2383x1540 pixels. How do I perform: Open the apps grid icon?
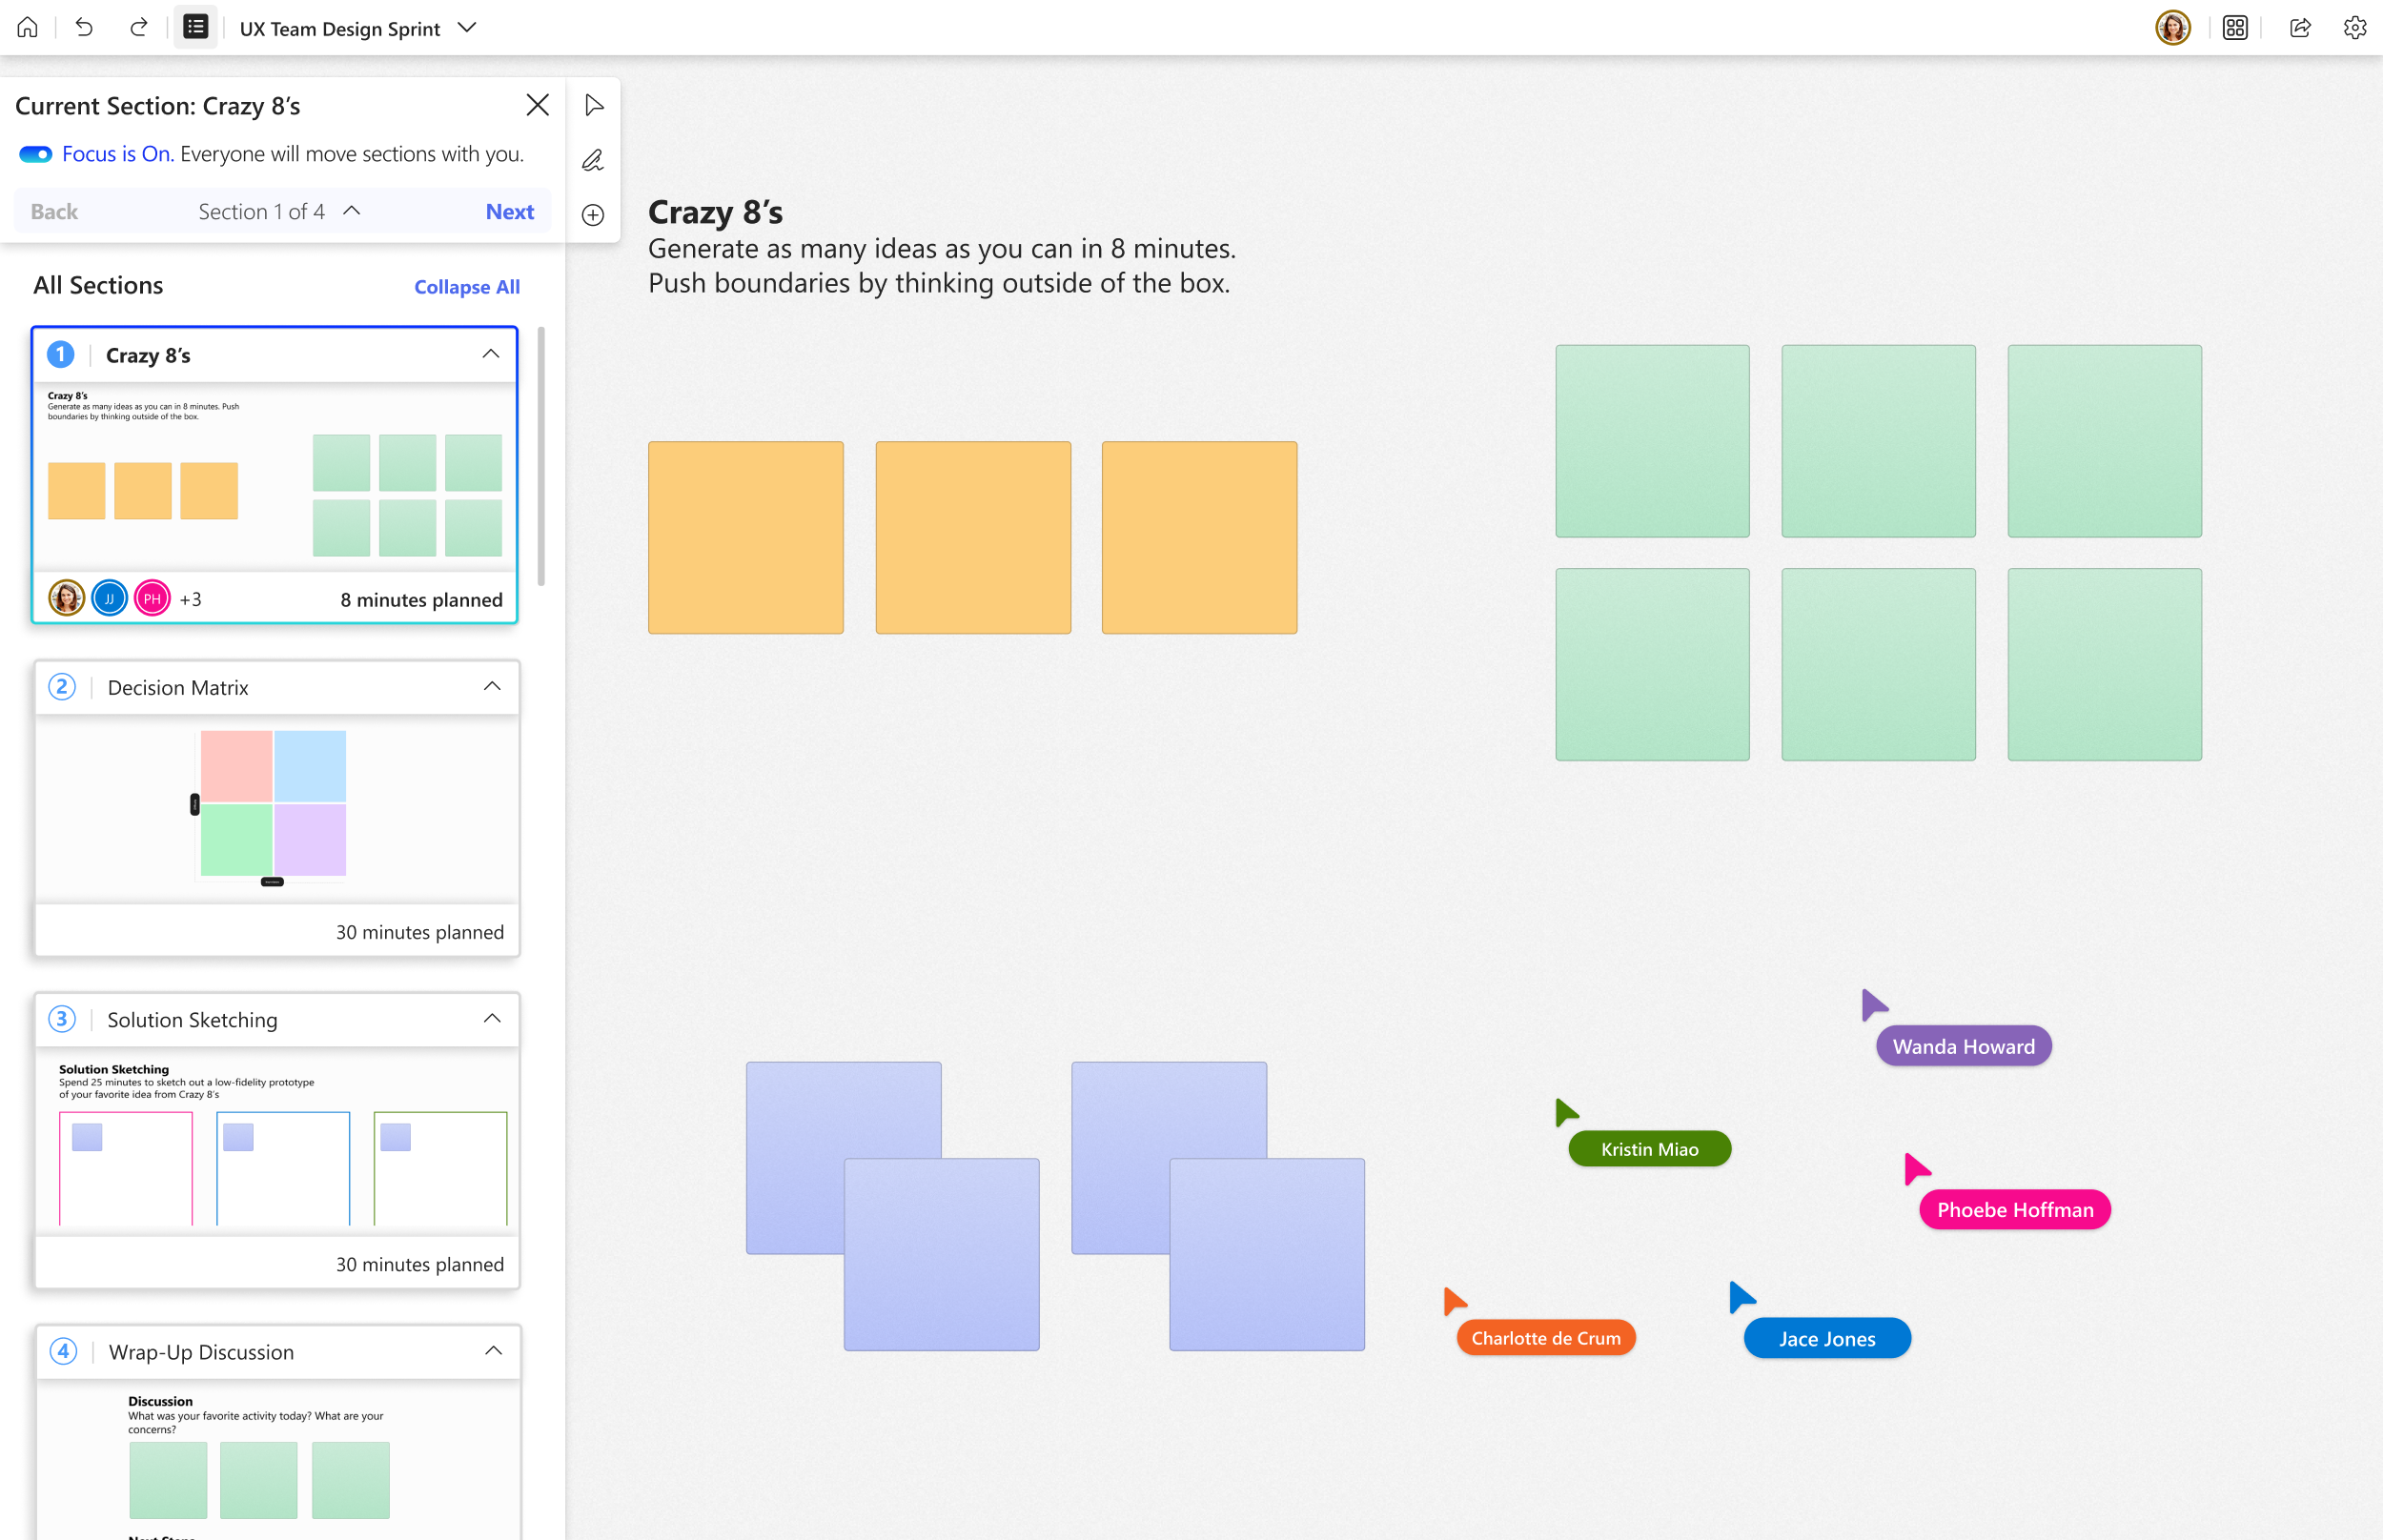(x=2235, y=28)
